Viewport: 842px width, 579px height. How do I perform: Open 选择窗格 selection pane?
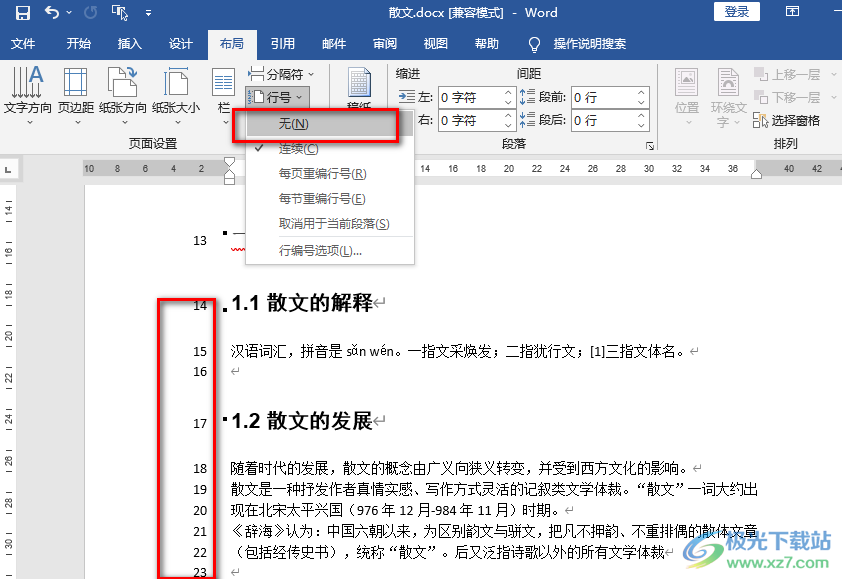pyautogui.click(x=787, y=120)
